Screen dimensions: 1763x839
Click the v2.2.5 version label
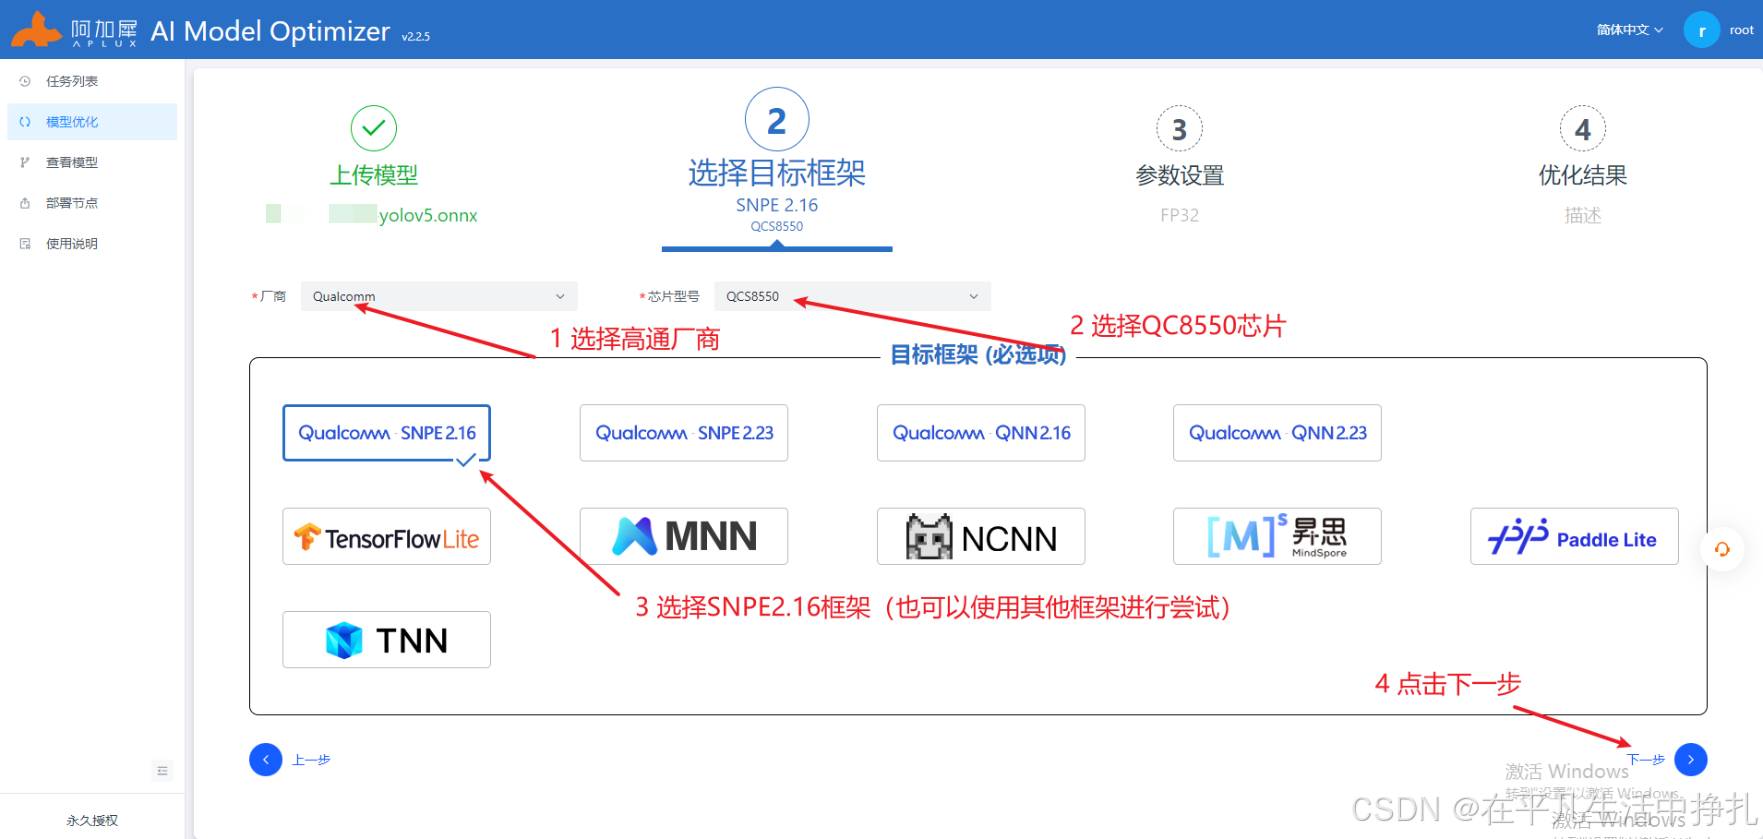(x=416, y=36)
